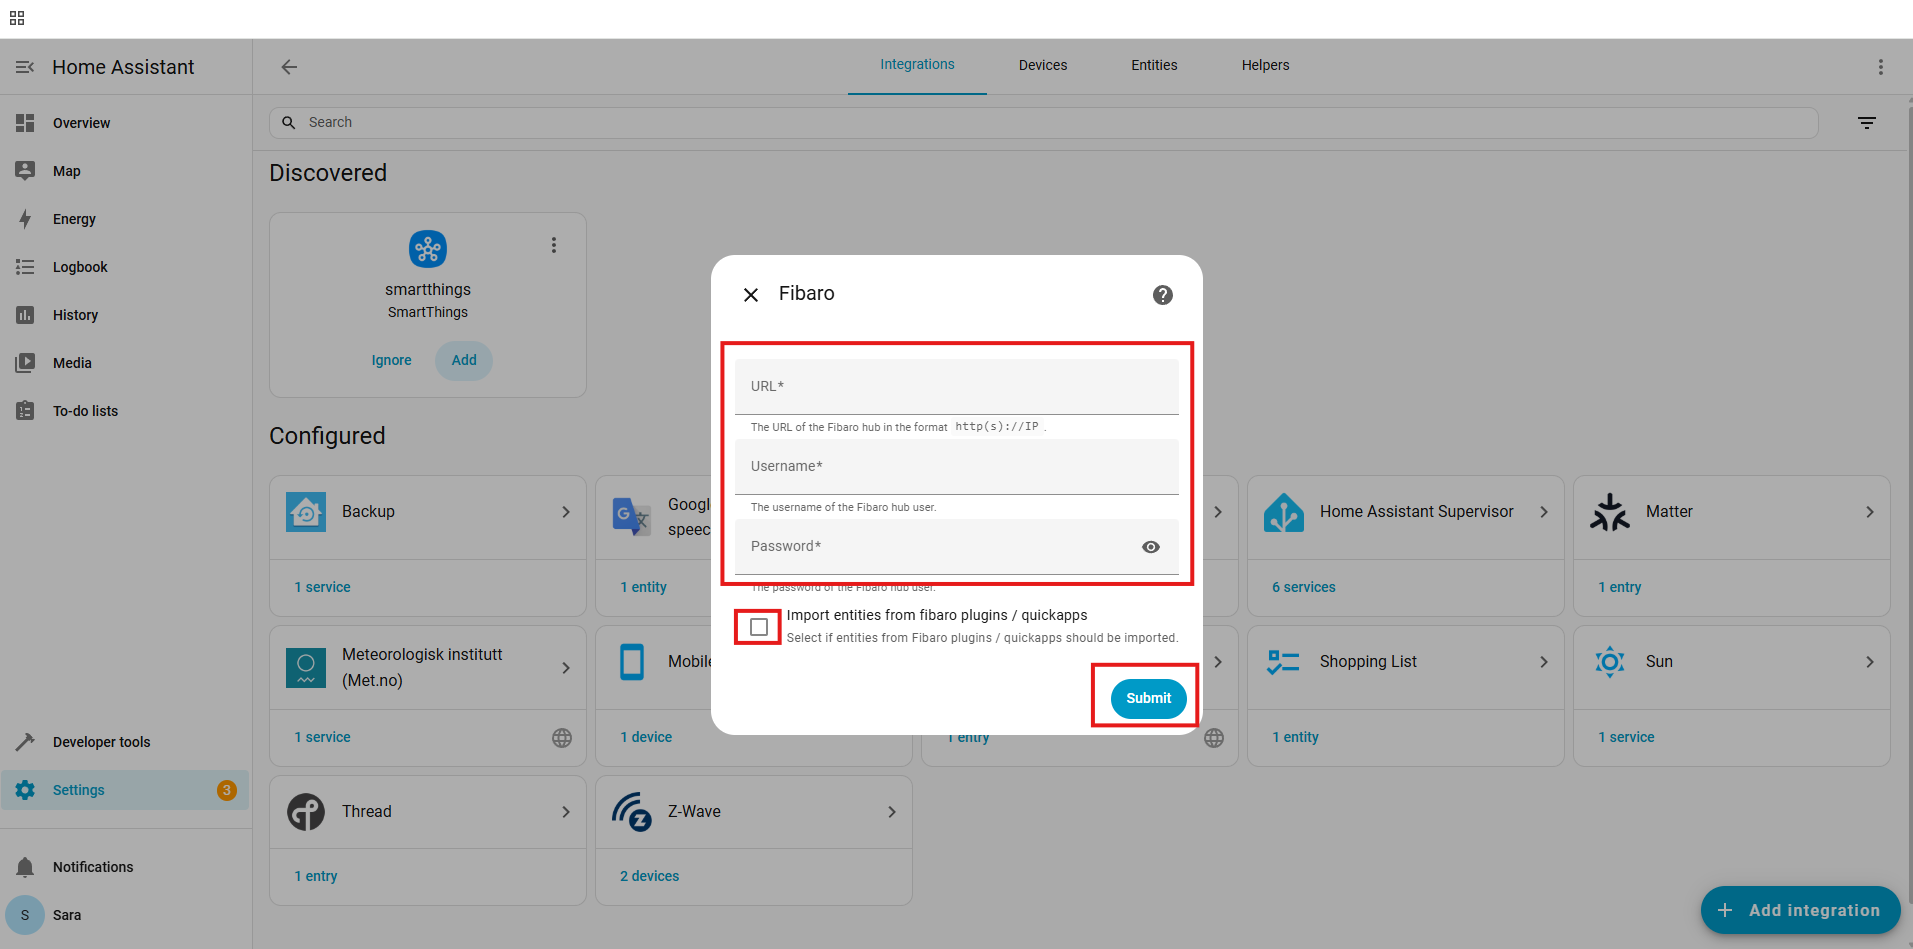Switch to the Helpers tab
1913x949 pixels.
[1265, 65]
